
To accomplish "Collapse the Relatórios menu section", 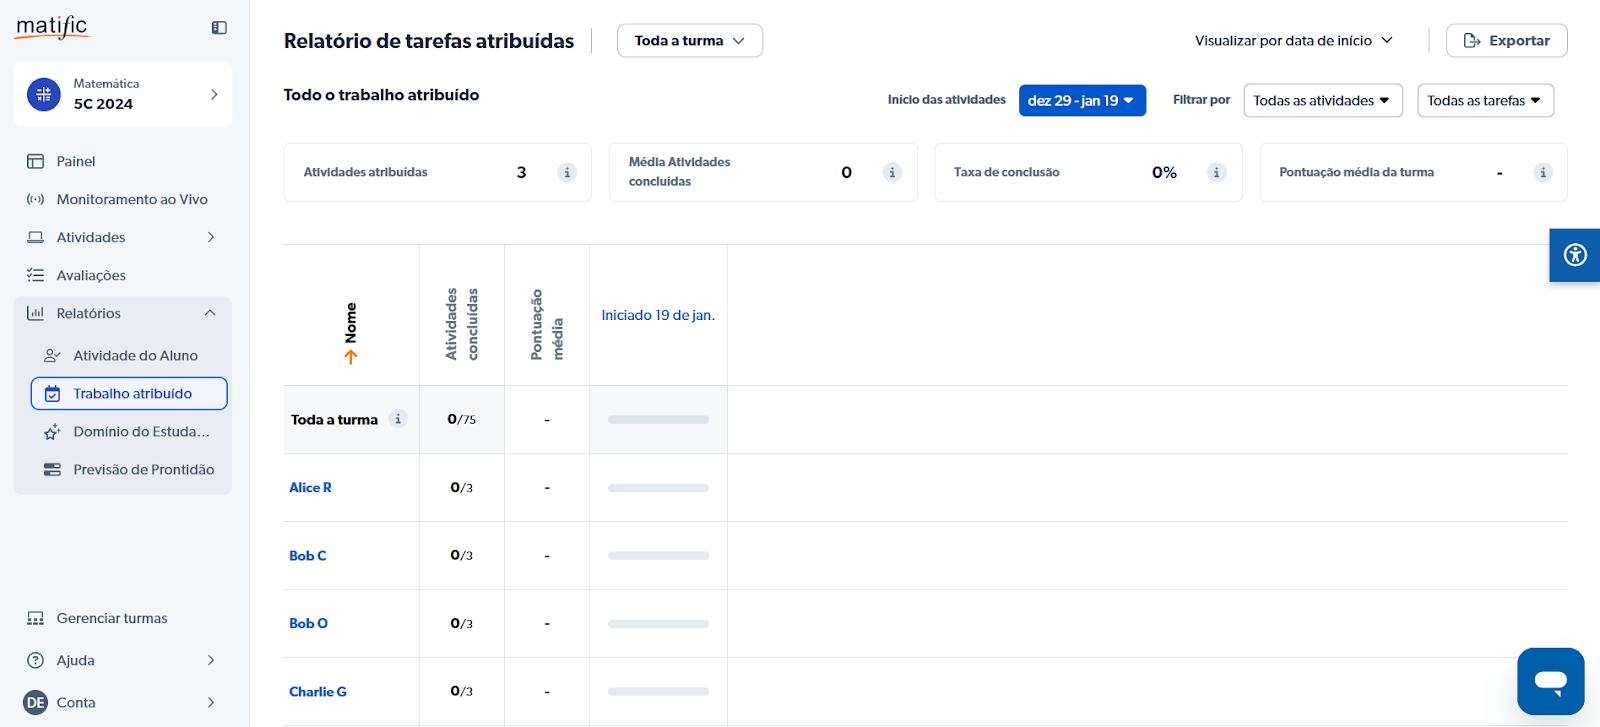I will 210,313.
